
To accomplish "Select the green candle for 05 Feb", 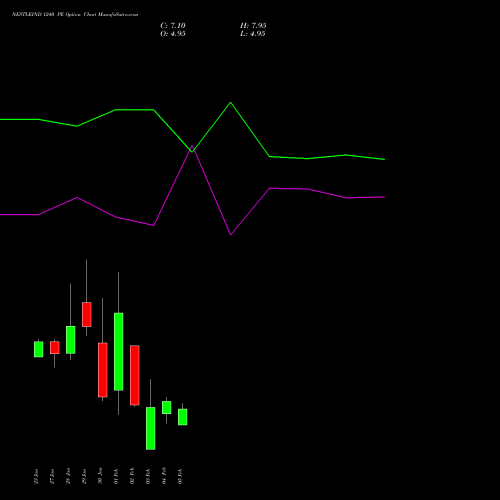I will 183,417.
